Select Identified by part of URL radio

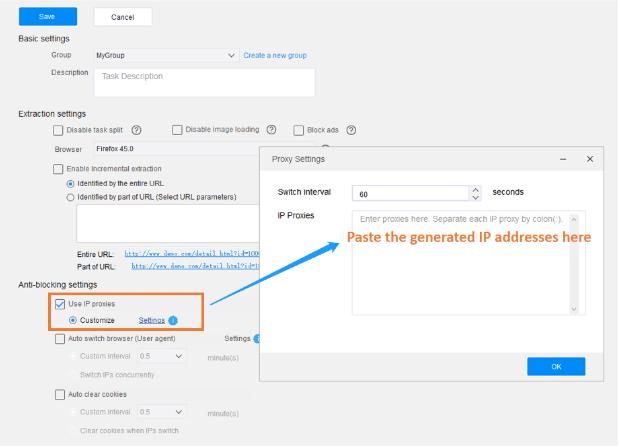pyautogui.click(x=70, y=197)
